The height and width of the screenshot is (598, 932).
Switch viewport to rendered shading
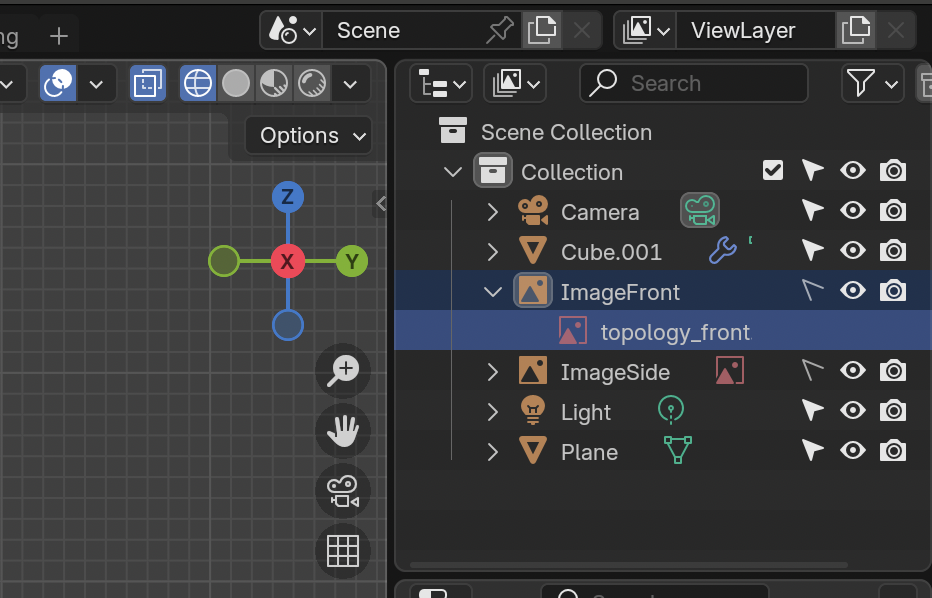[312, 83]
